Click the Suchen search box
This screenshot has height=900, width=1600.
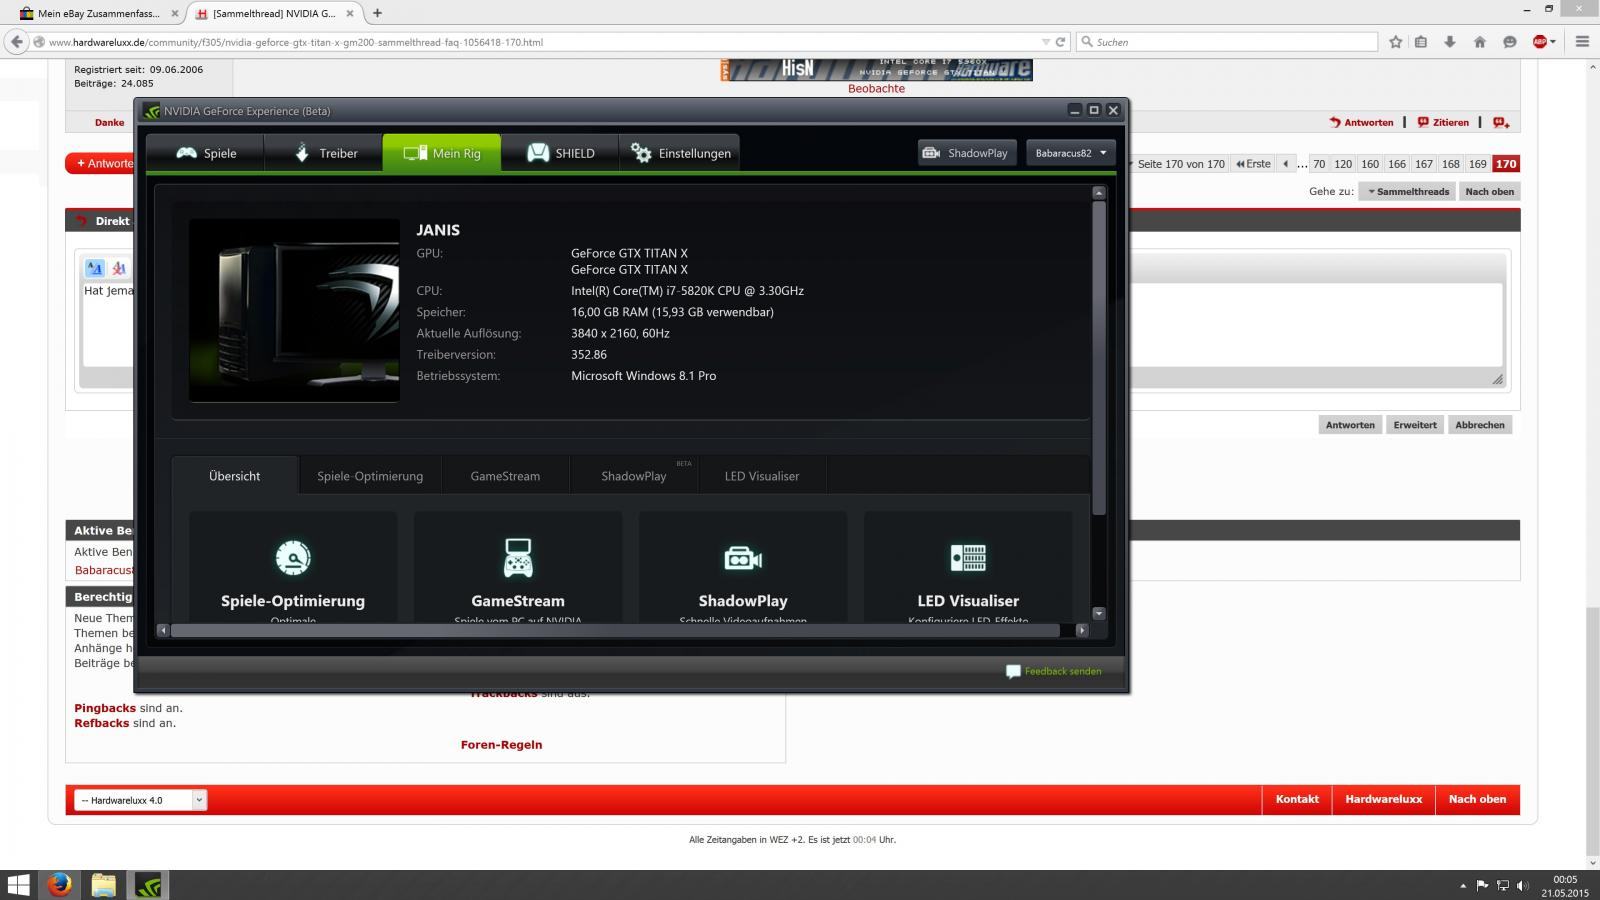(x=1228, y=42)
